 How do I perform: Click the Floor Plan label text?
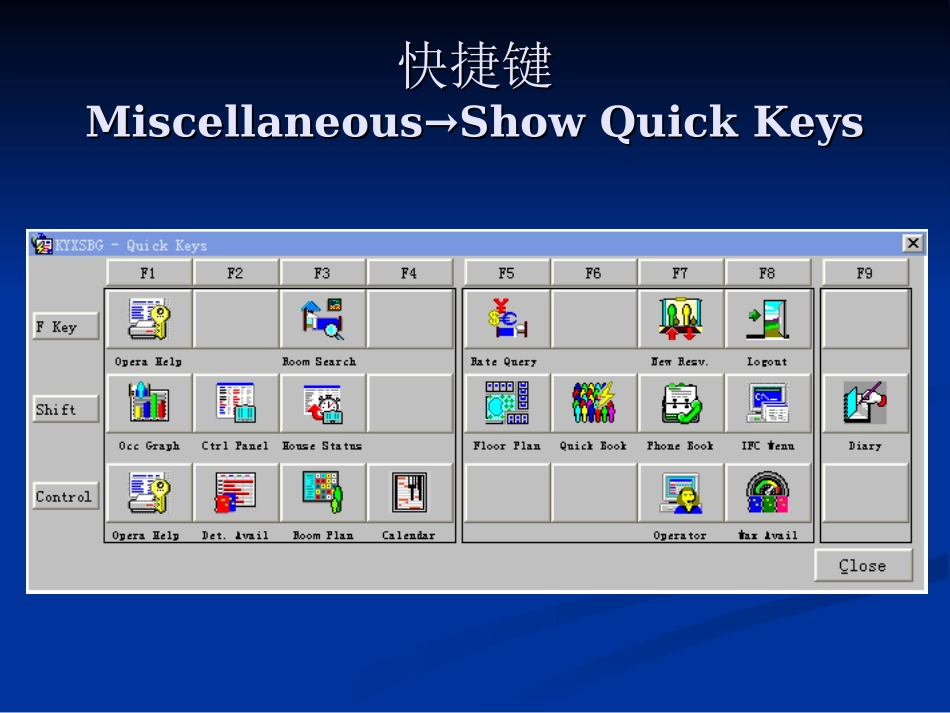click(507, 446)
